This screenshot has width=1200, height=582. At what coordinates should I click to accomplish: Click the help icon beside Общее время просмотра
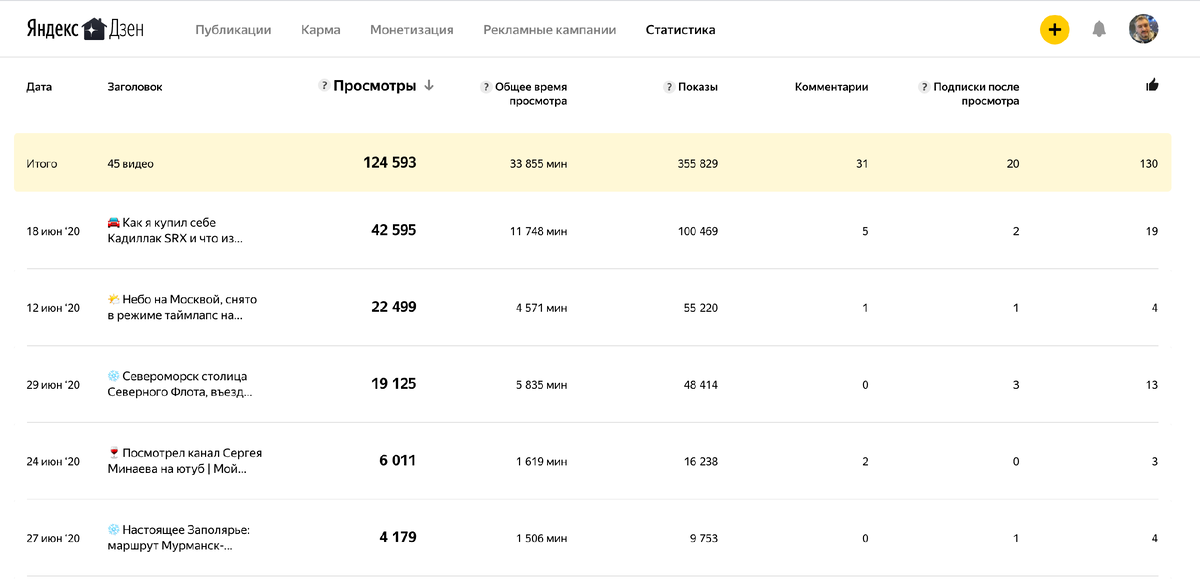click(x=486, y=87)
